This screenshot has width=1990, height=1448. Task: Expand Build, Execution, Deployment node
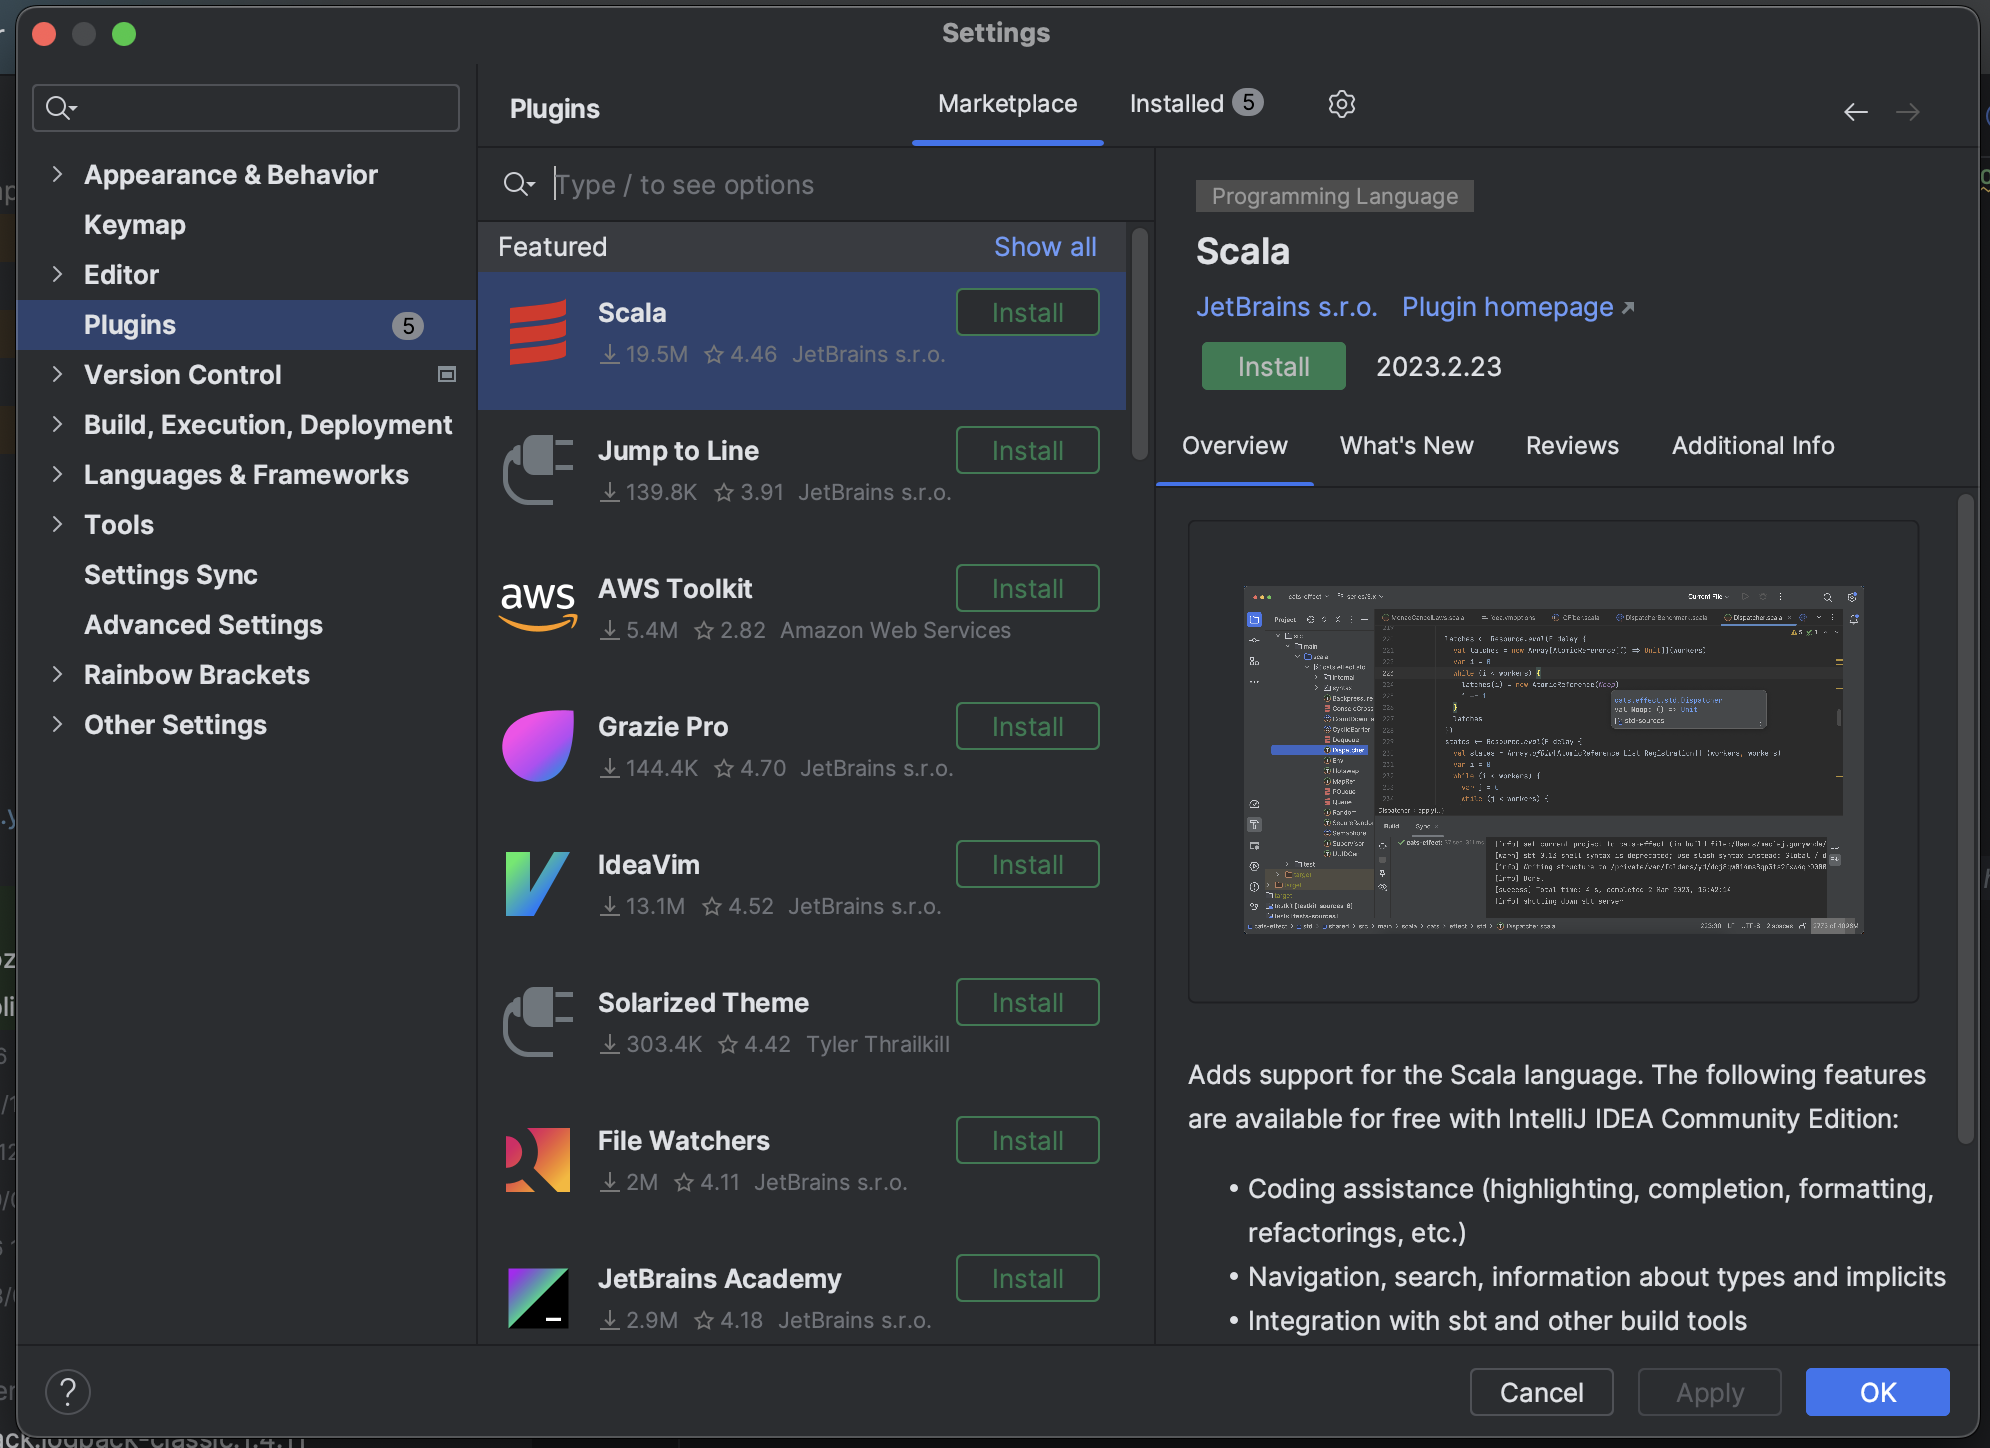57,424
